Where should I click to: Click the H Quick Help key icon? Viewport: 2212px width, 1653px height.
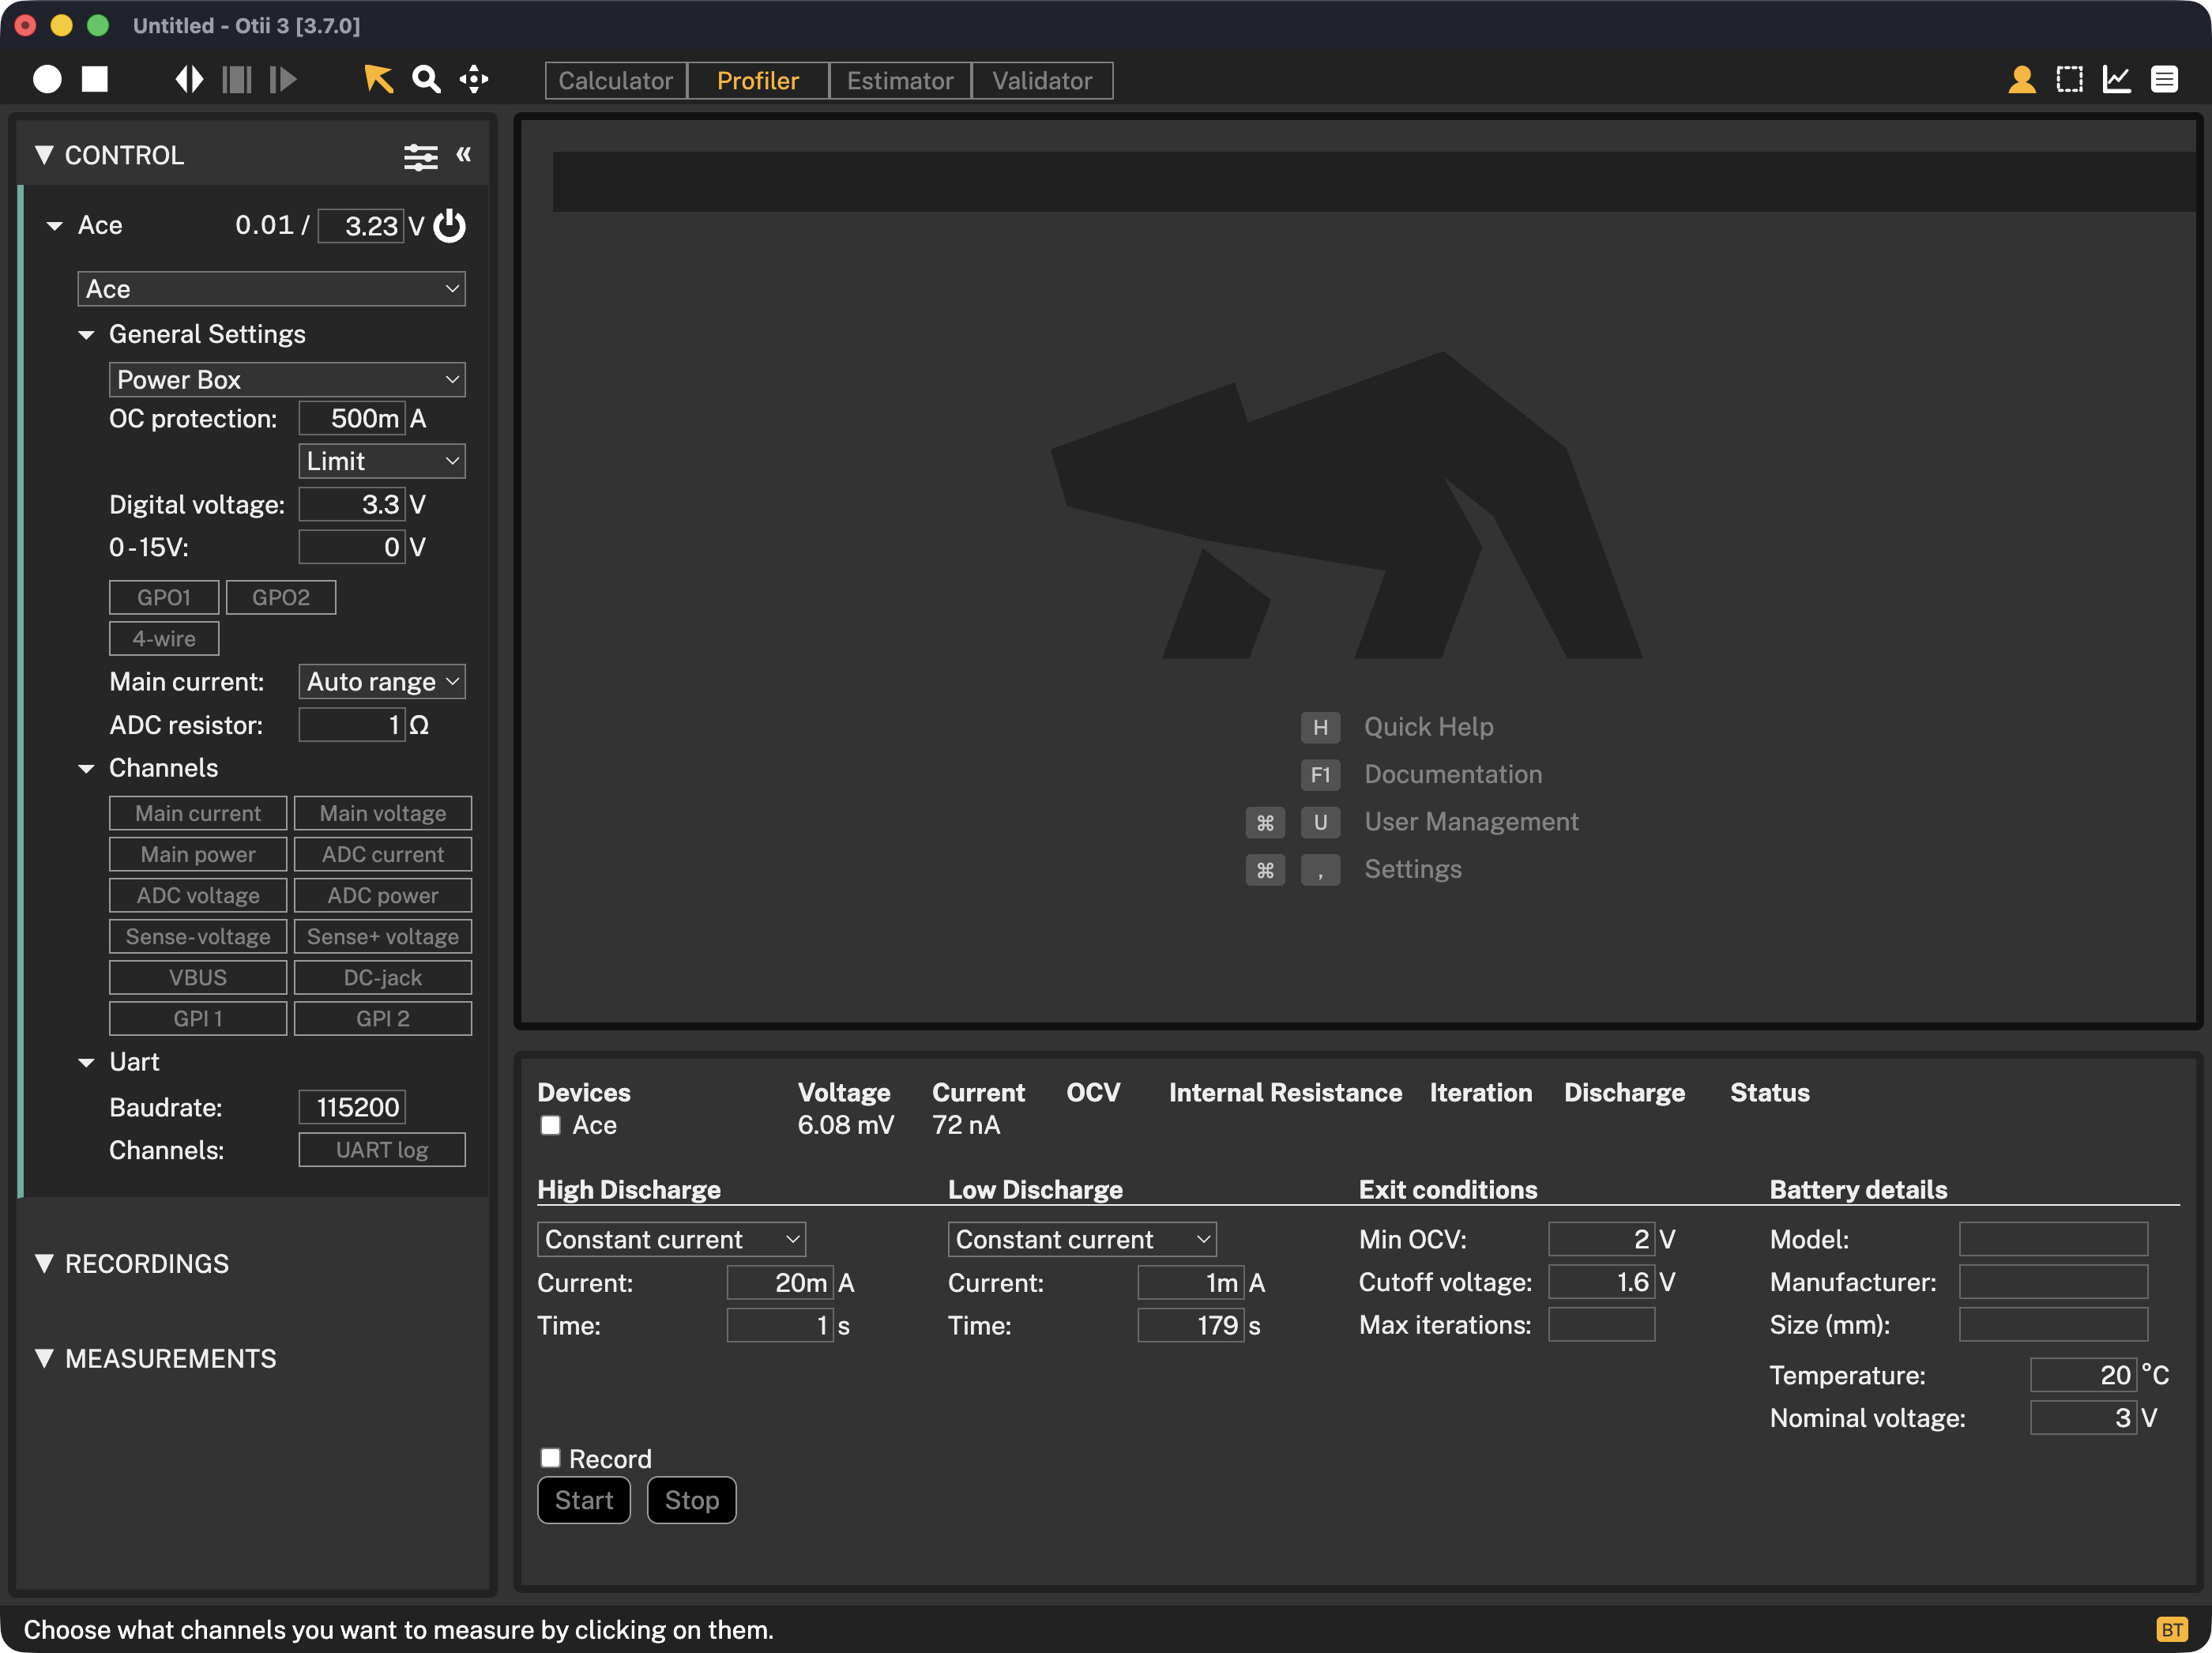(x=1320, y=727)
